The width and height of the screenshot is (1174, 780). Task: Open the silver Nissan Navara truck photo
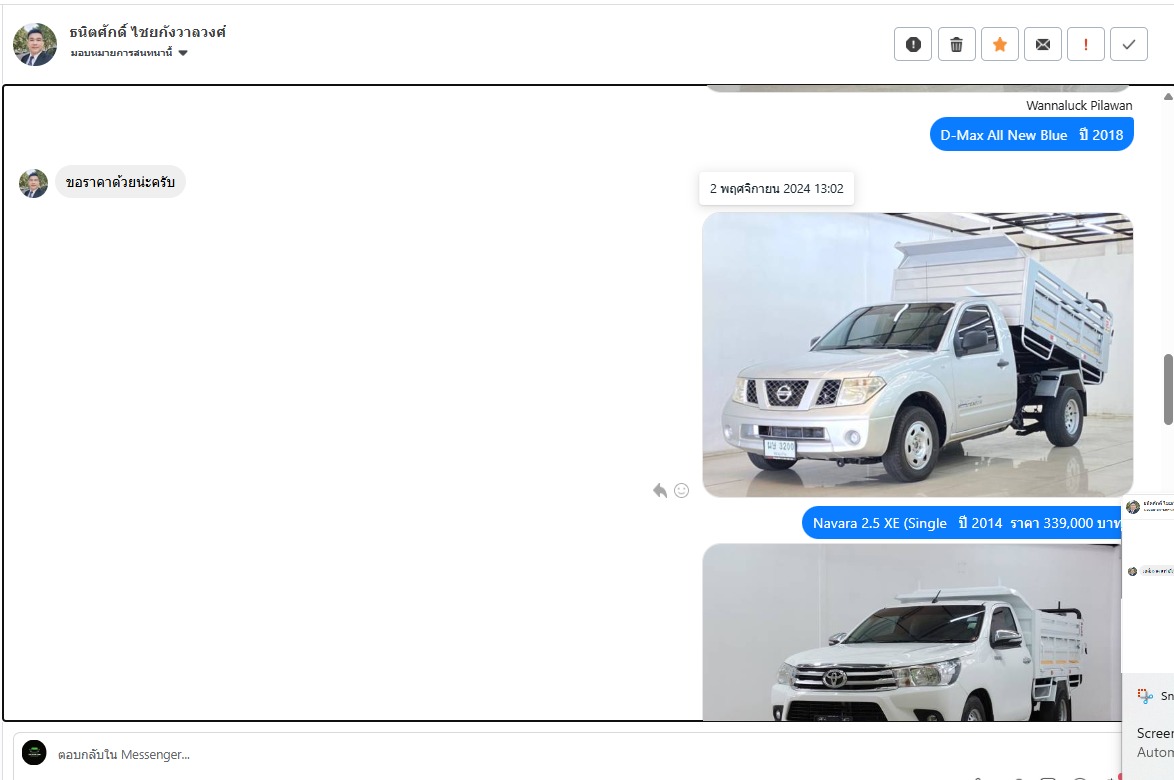917,355
